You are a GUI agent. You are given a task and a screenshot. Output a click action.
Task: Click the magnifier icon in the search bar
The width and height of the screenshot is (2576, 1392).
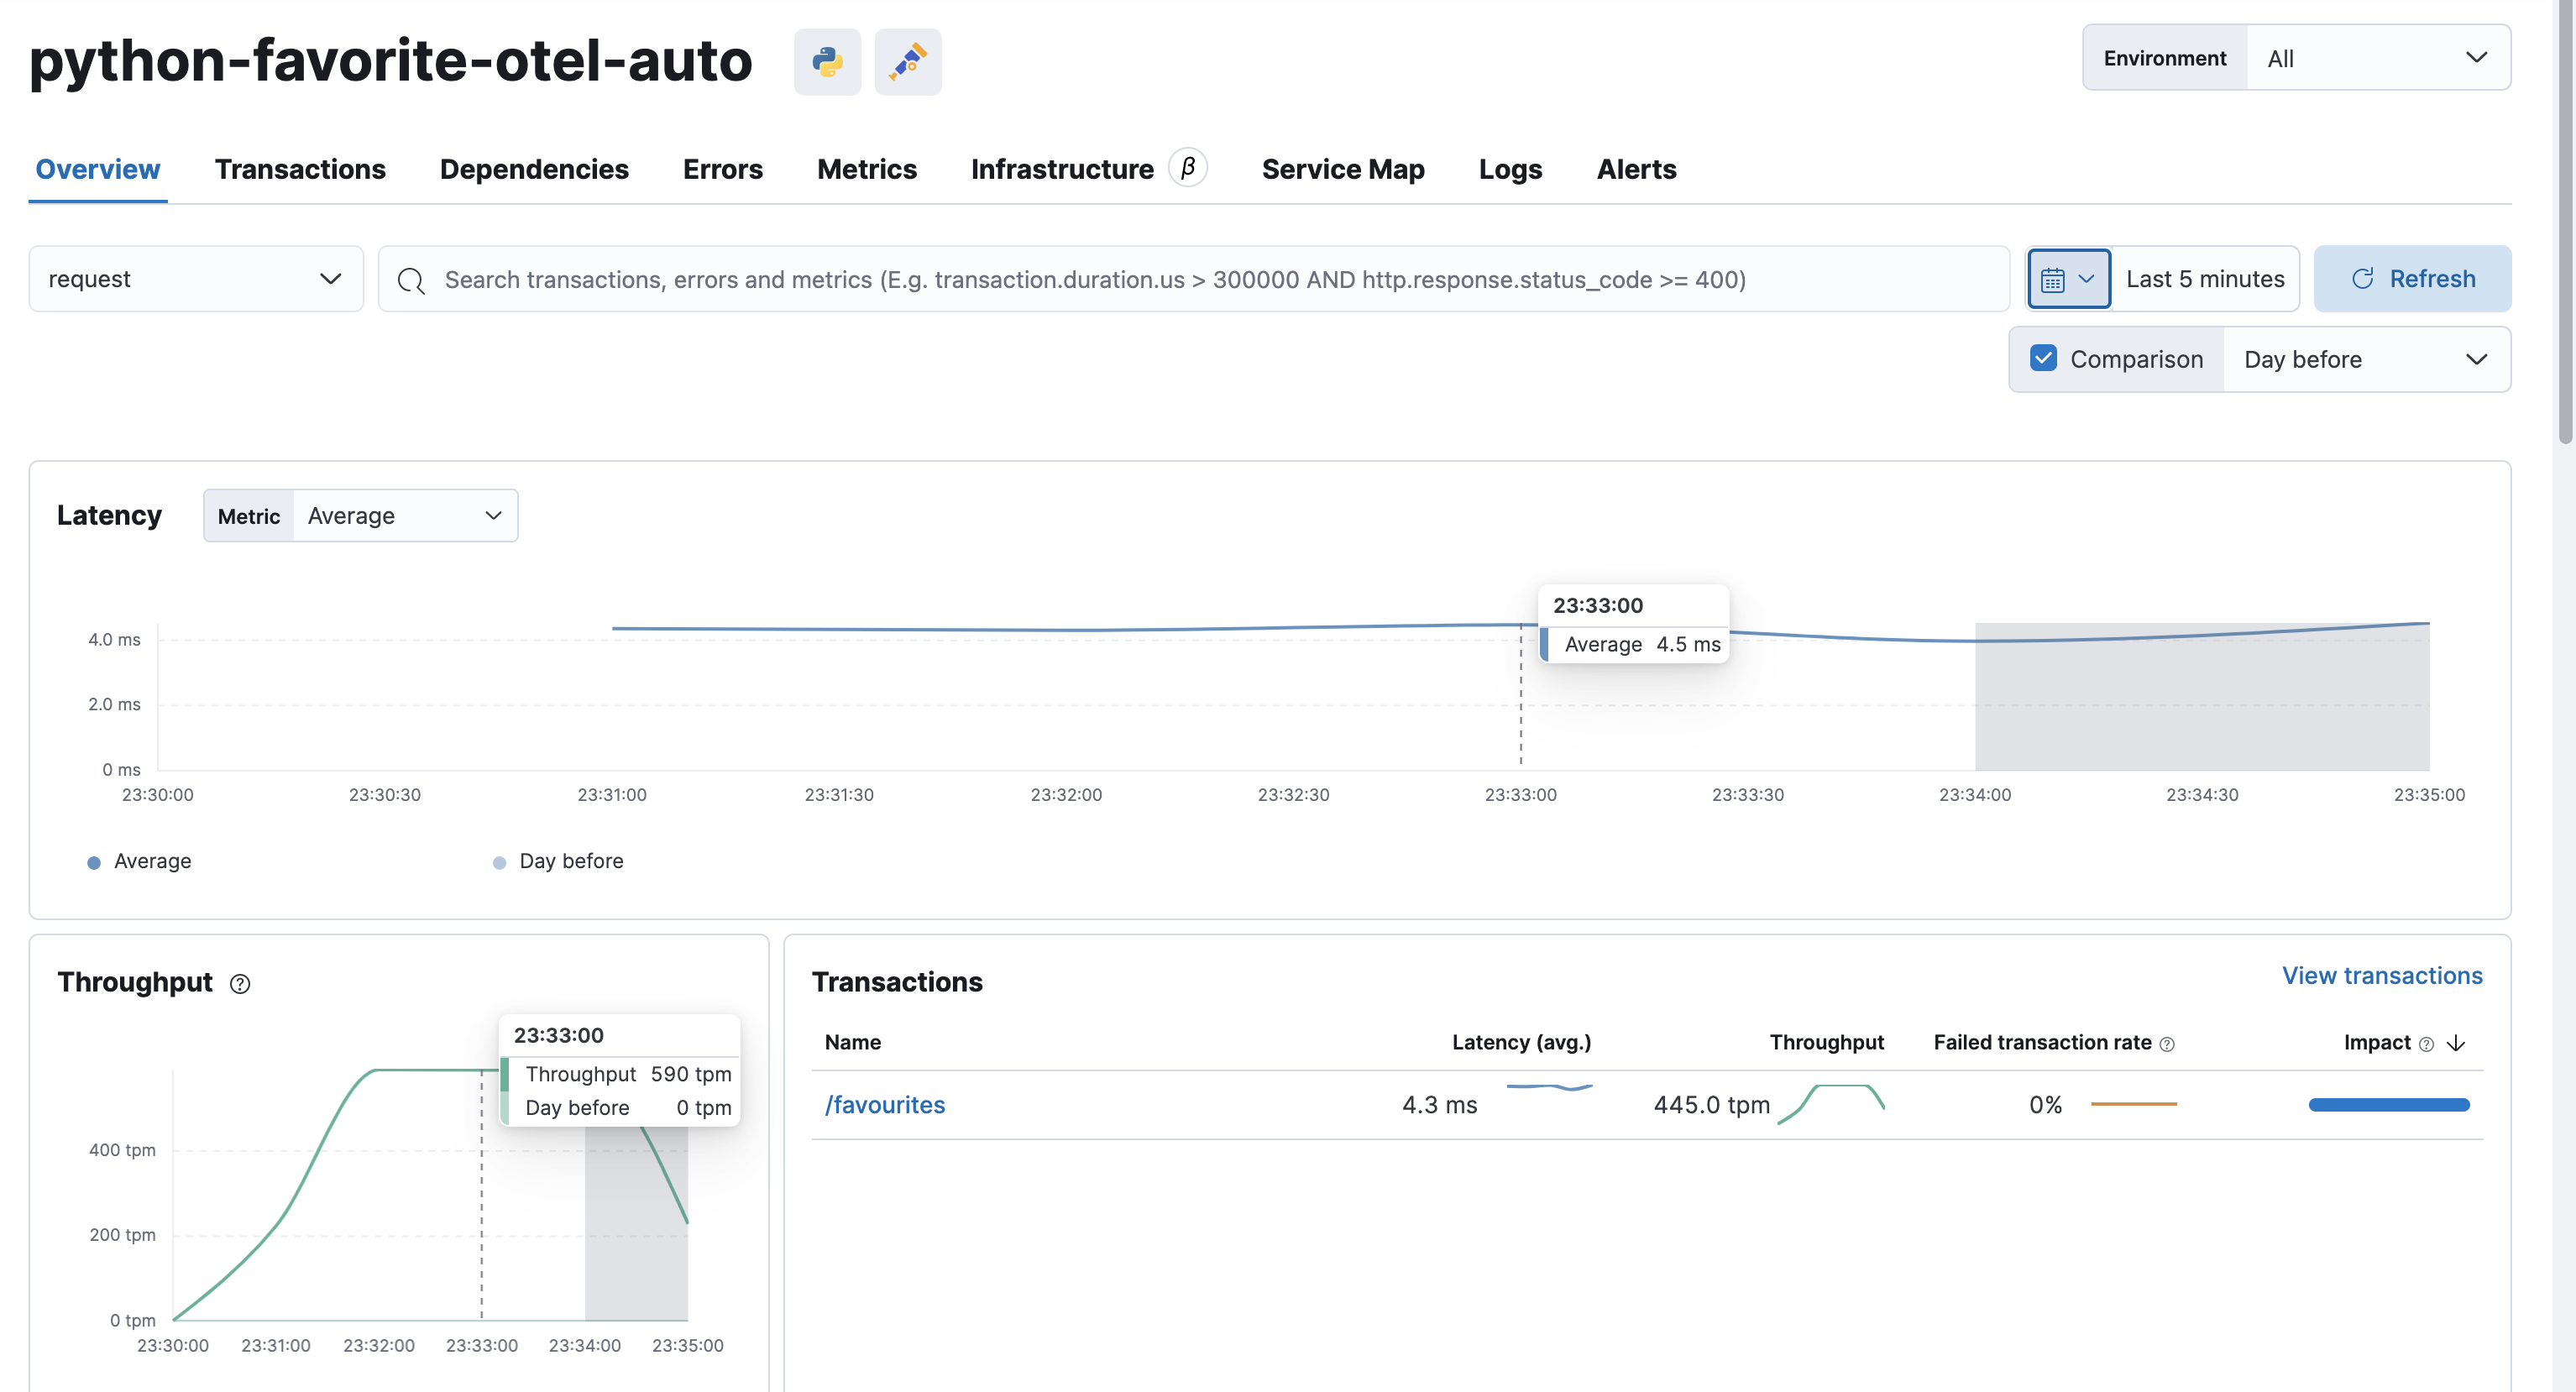(x=411, y=280)
